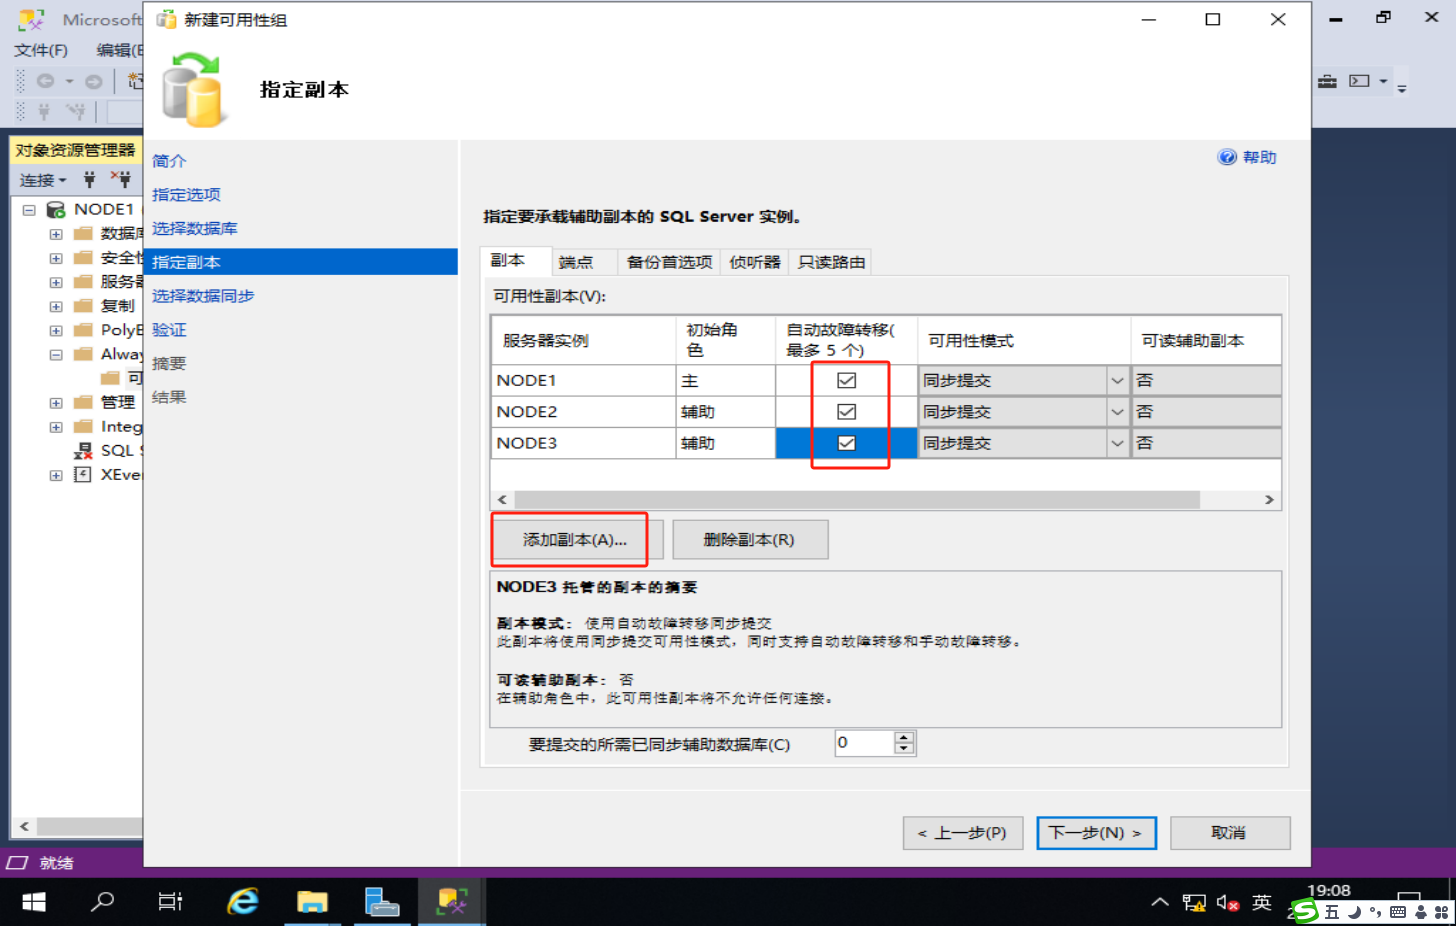1456x926 pixels.
Task: Open availability mode dropdown for NODE3
Action: pos(1117,443)
